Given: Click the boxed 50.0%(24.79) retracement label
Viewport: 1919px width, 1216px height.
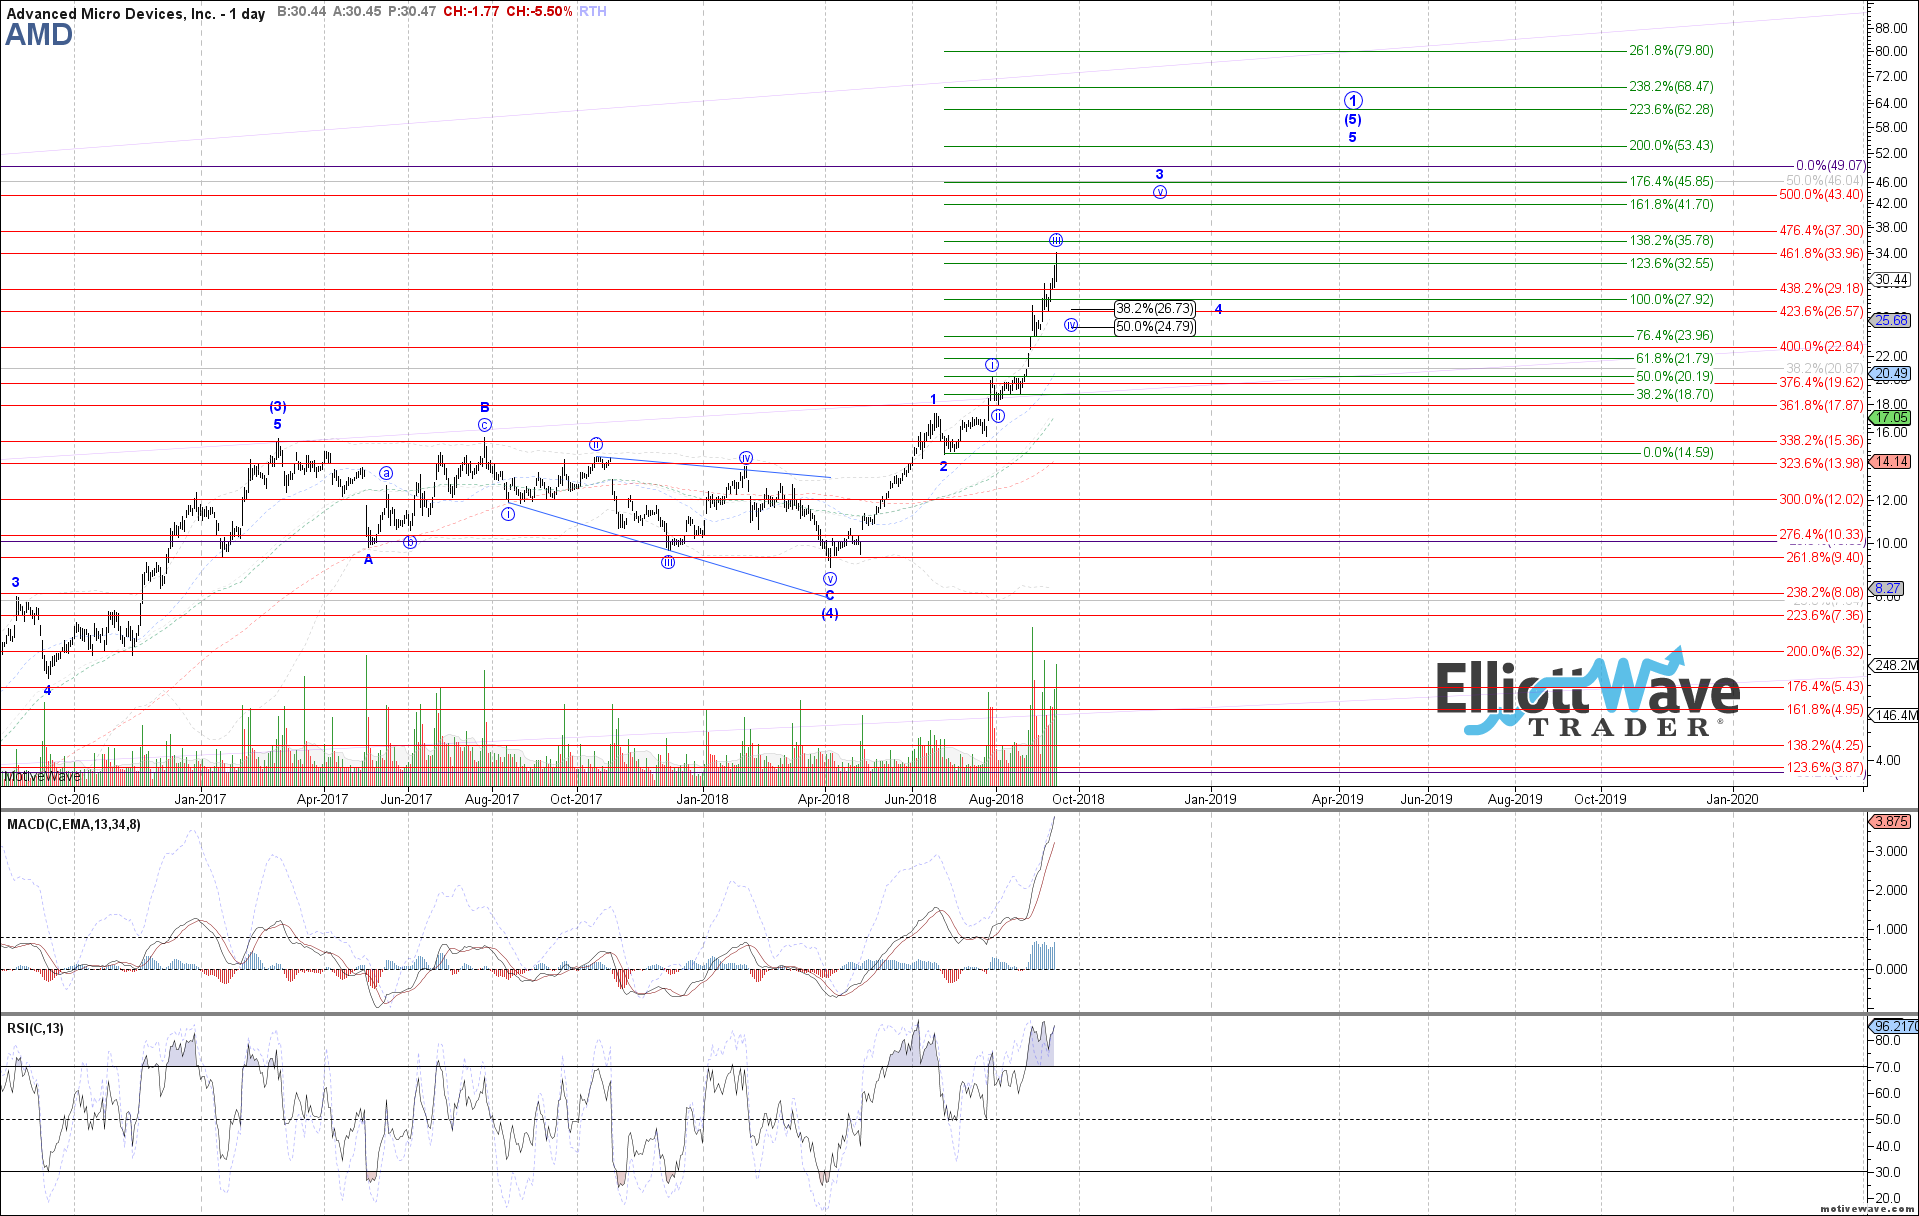Looking at the screenshot, I should point(1155,327).
